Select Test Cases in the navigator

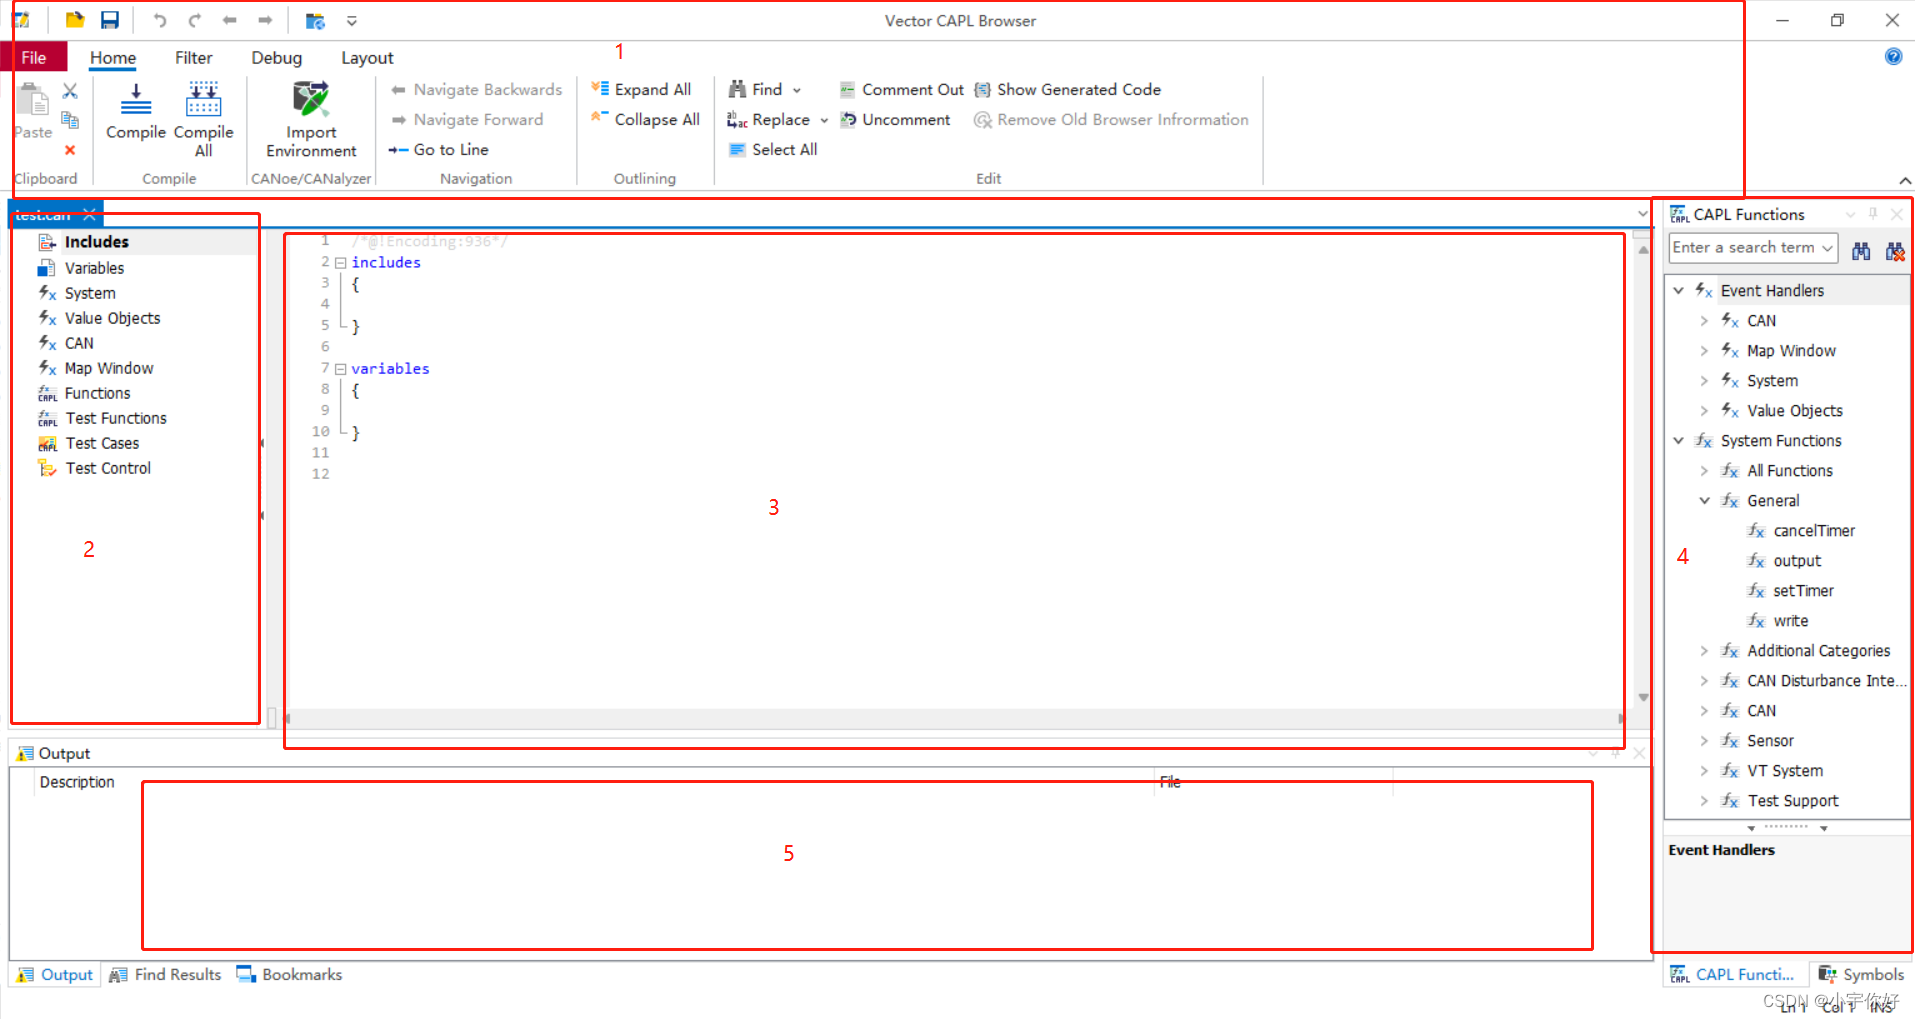click(102, 443)
